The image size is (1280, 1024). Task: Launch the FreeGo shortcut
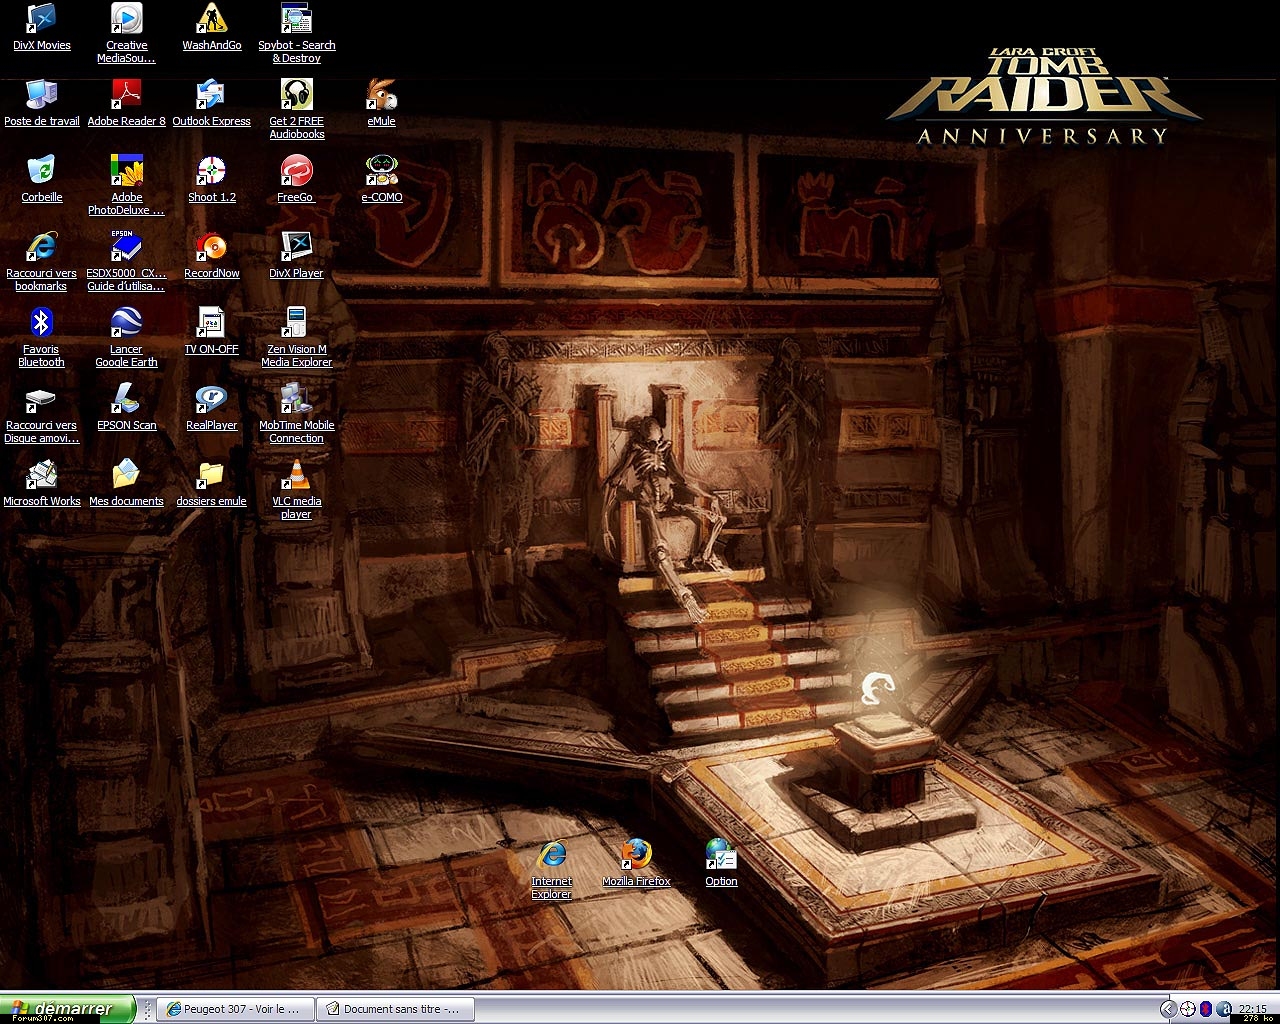297,180
